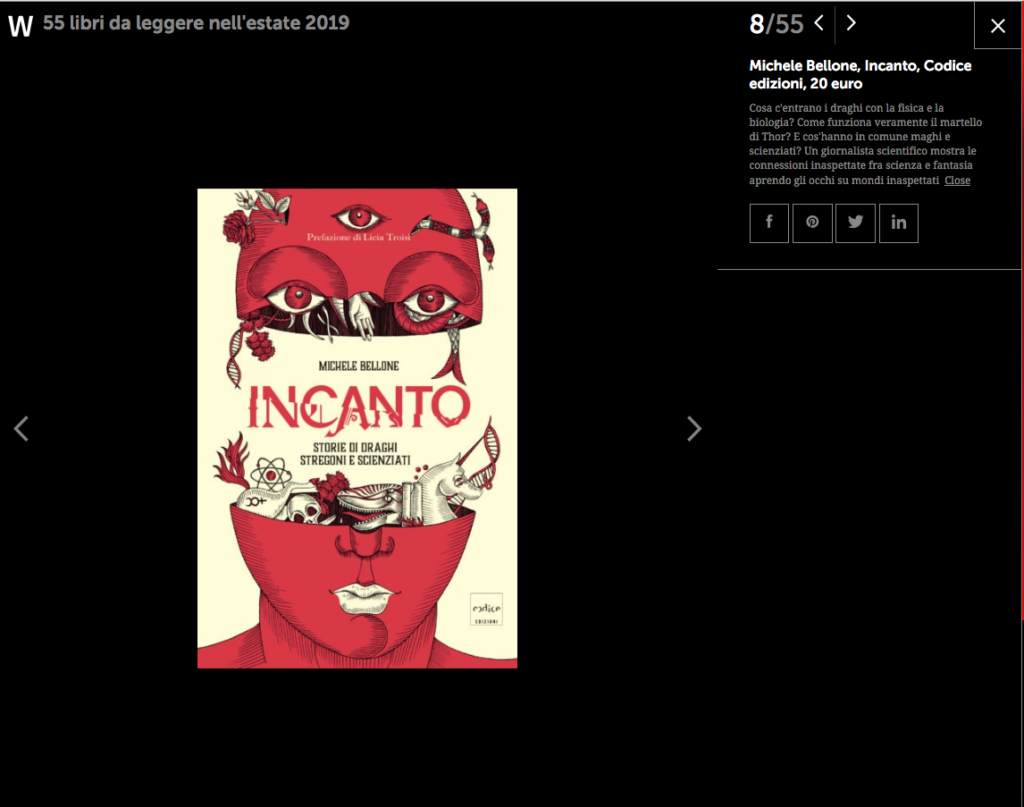Click the W logo in top corner
The height and width of the screenshot is (807, 1024).
[20, 24]
